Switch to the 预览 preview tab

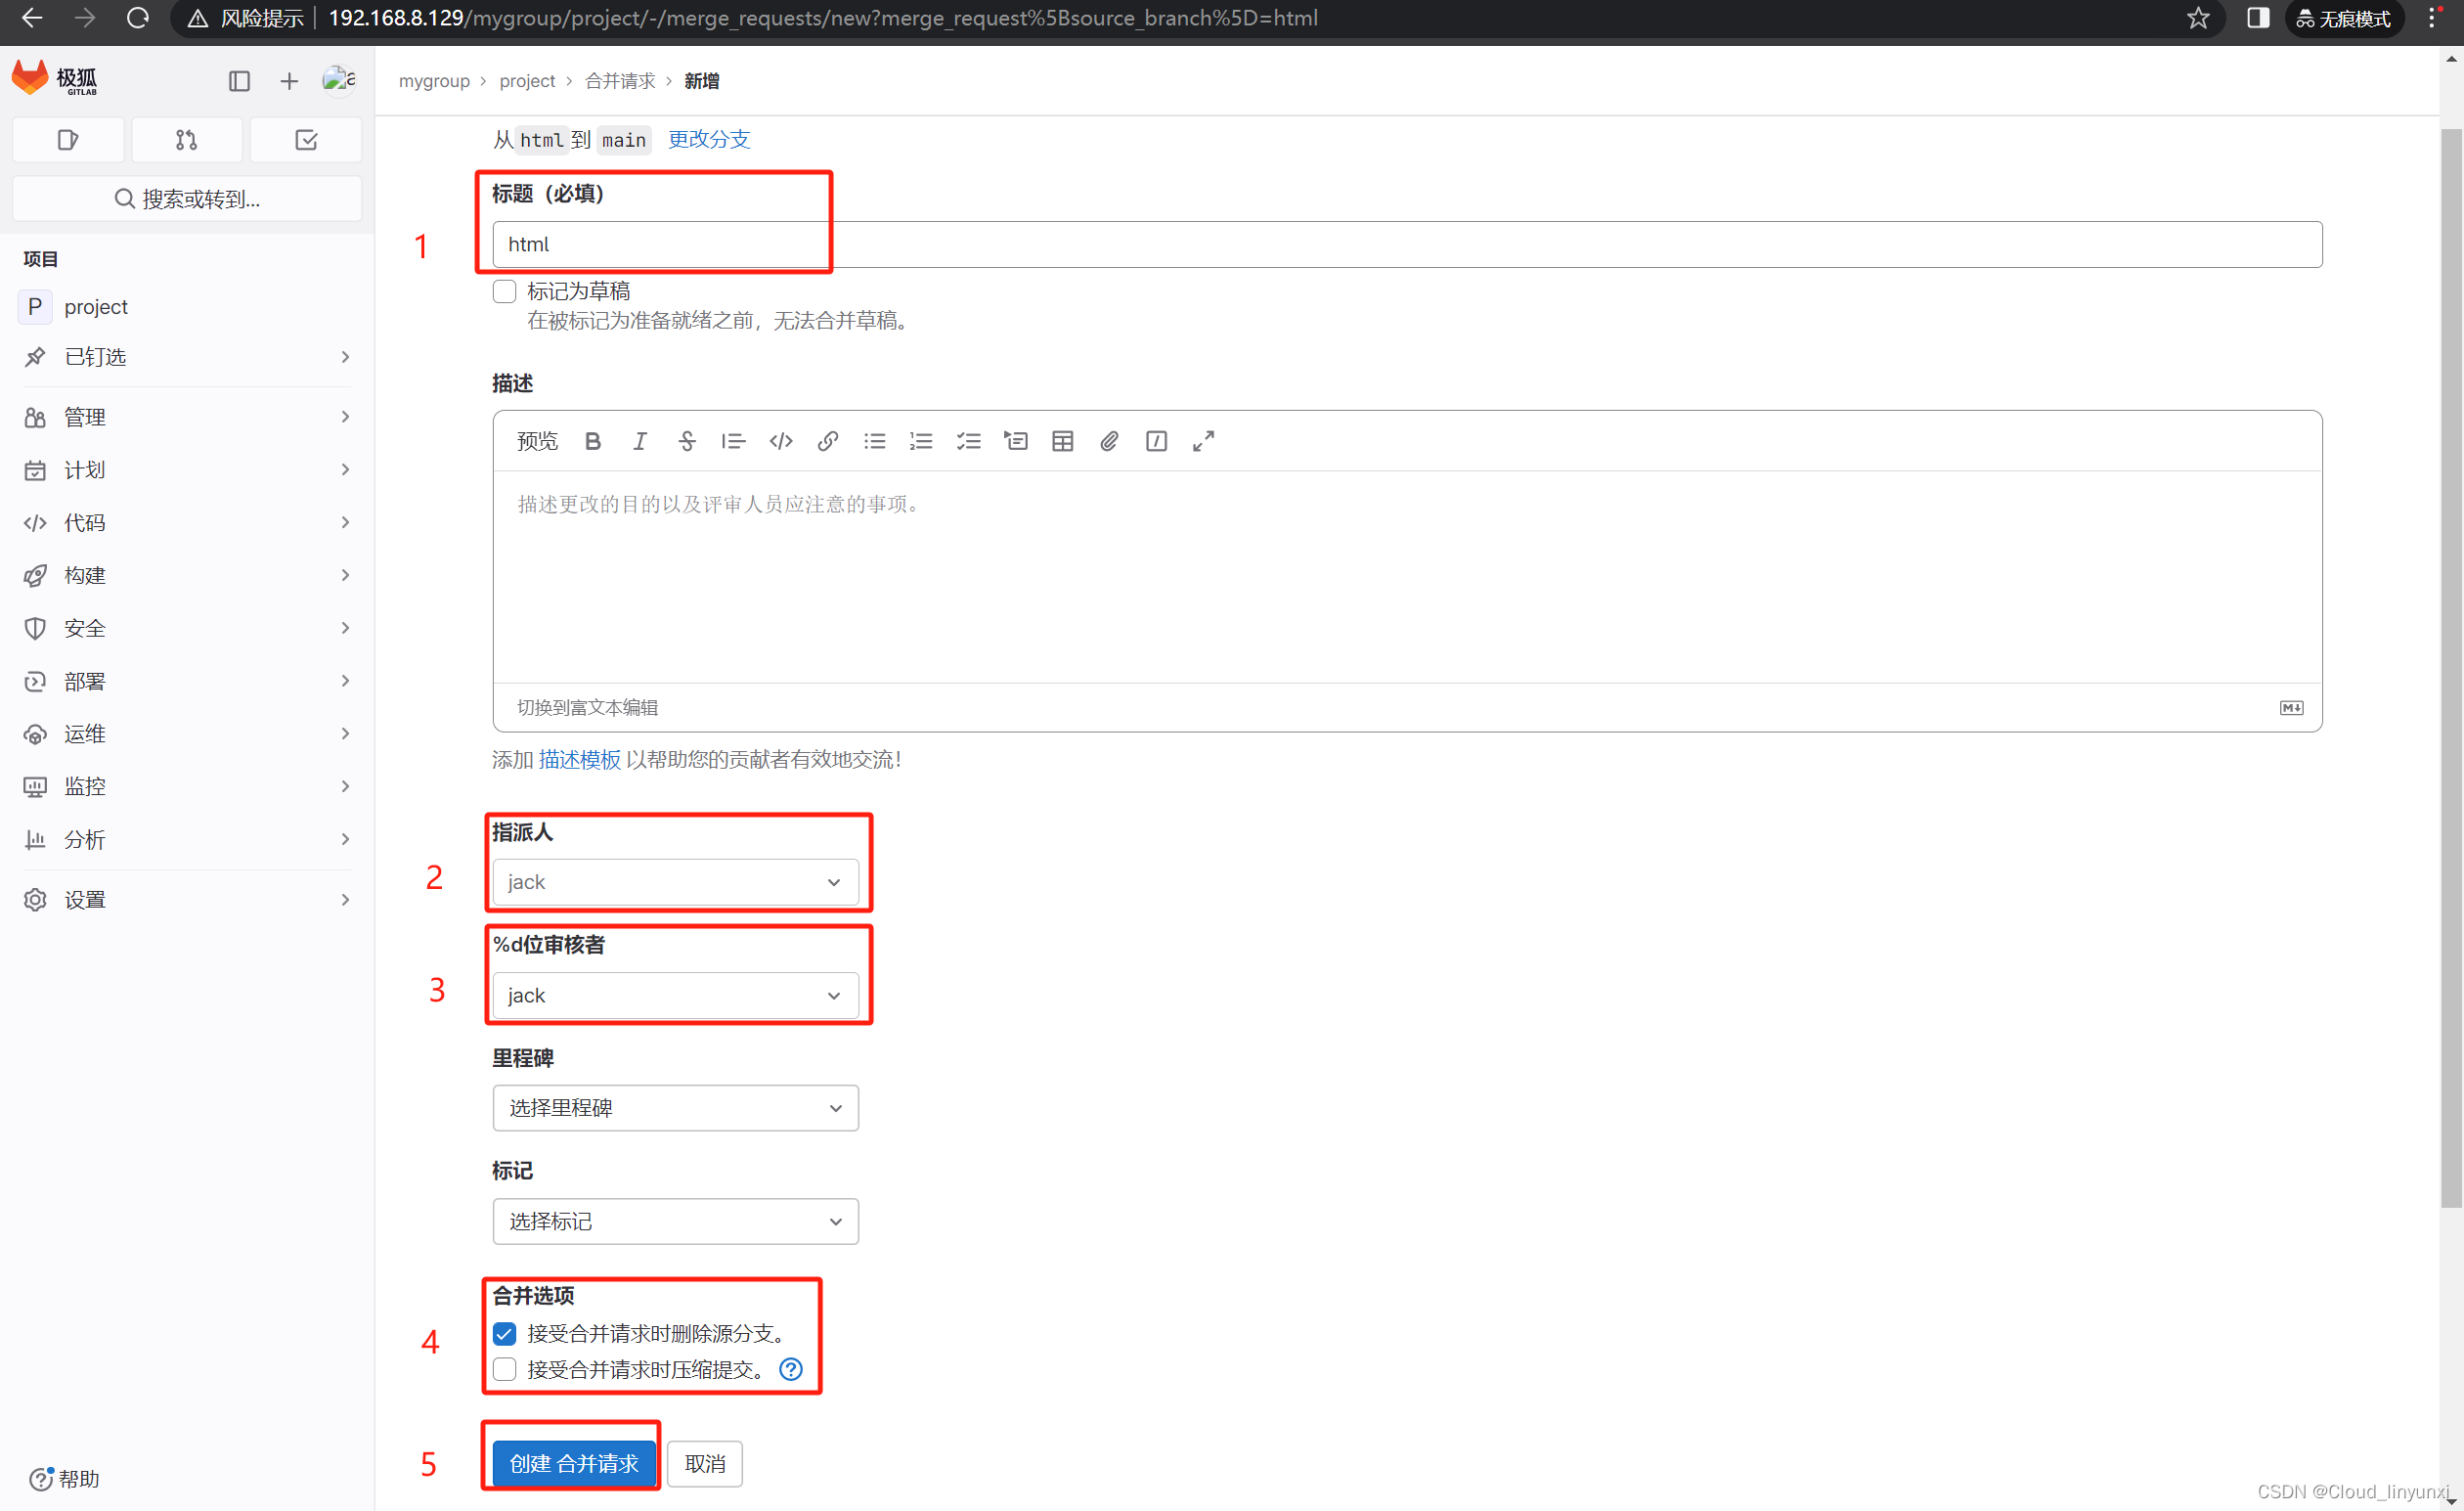538,441
